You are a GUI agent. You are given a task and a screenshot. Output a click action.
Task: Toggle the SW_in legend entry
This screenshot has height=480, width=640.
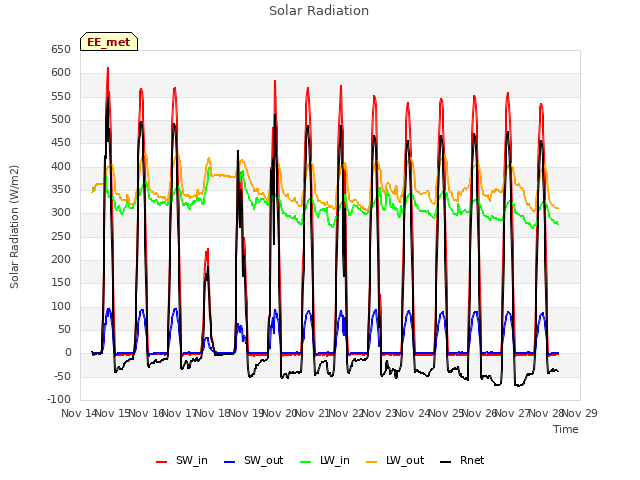182,460
